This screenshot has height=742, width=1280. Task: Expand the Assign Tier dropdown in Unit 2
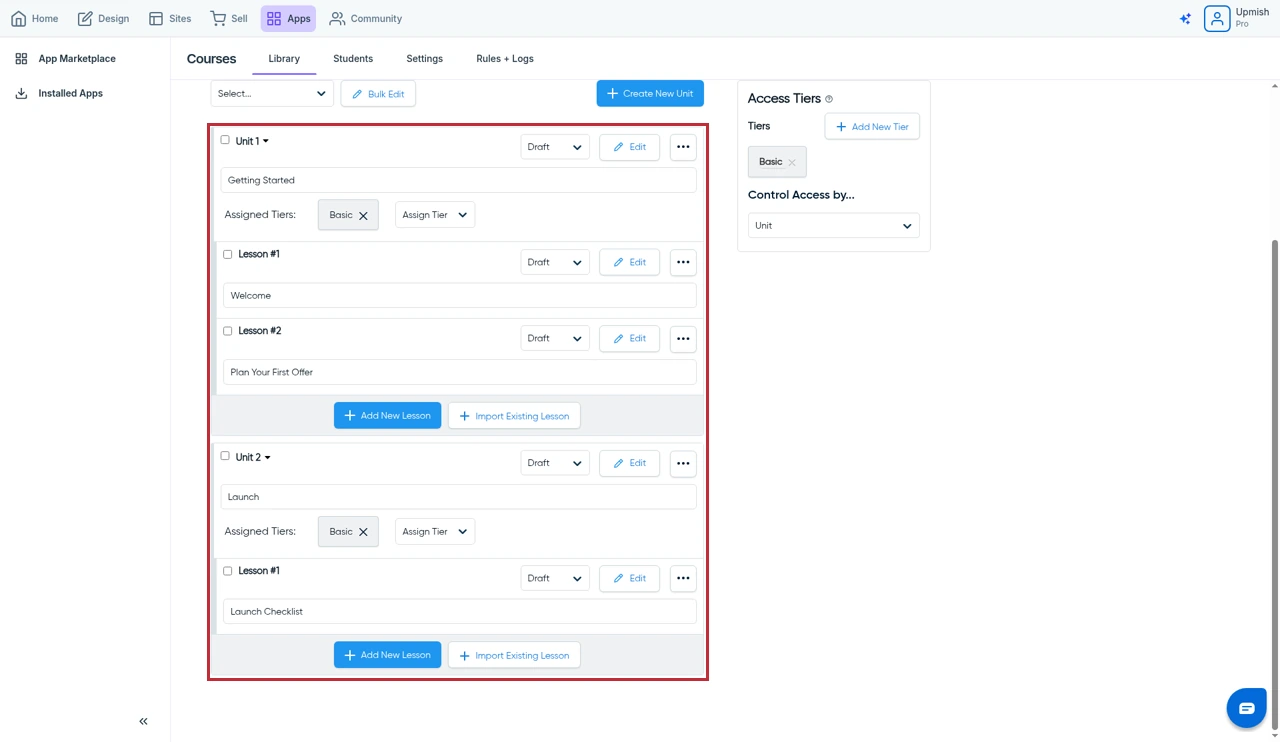point(435,532)
